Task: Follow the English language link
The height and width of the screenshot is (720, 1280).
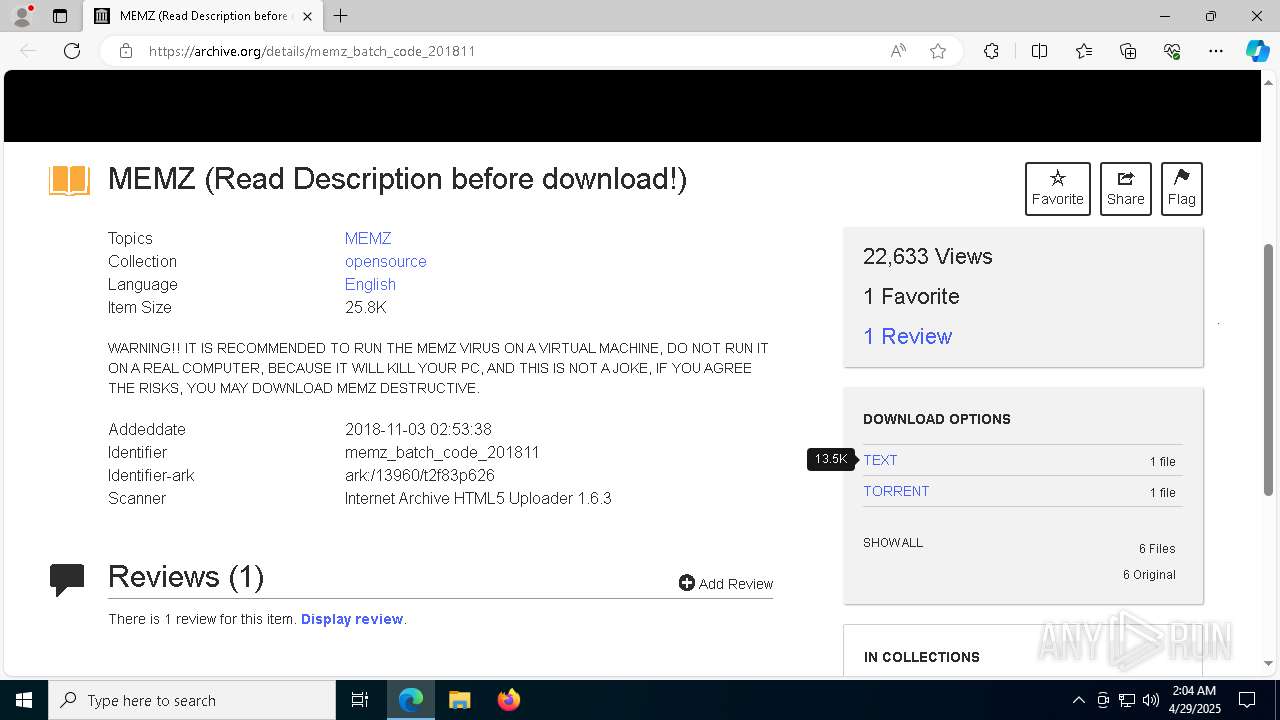Action: (x=370, y=284)
